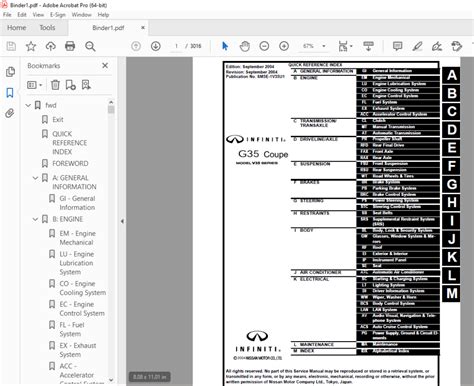
Task: Click the Zoom out minus icon
Action: tap(264, 46)
